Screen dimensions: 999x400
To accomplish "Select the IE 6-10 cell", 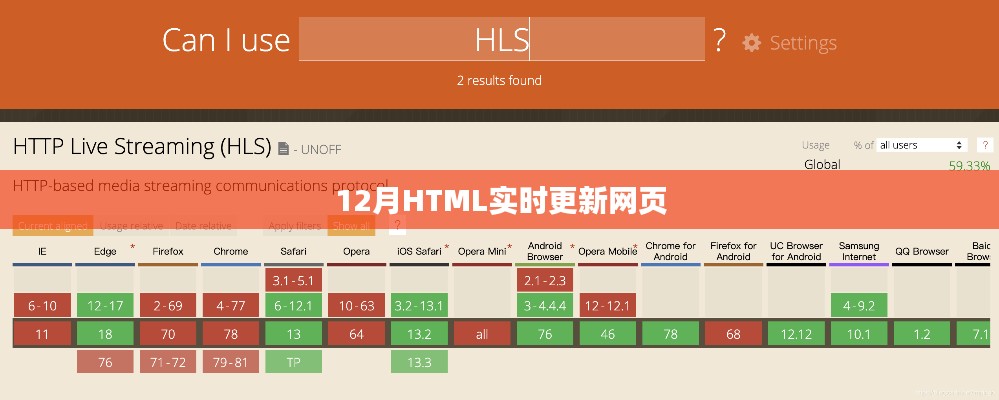I will click(42, 306).
